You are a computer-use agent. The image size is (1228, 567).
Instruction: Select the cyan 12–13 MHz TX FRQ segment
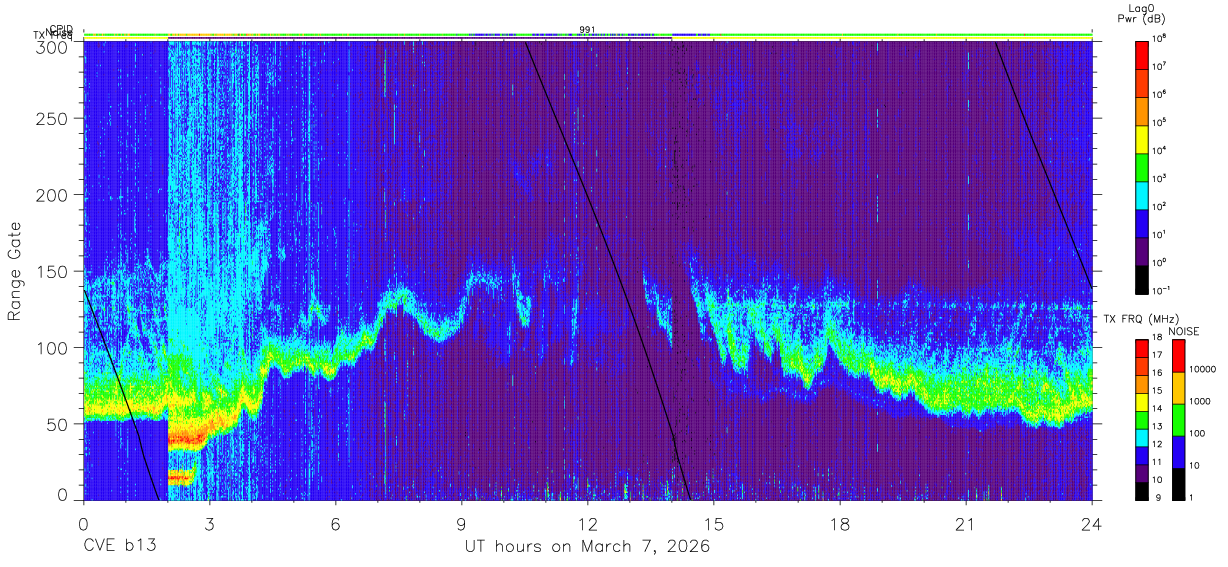(1141, 437)
